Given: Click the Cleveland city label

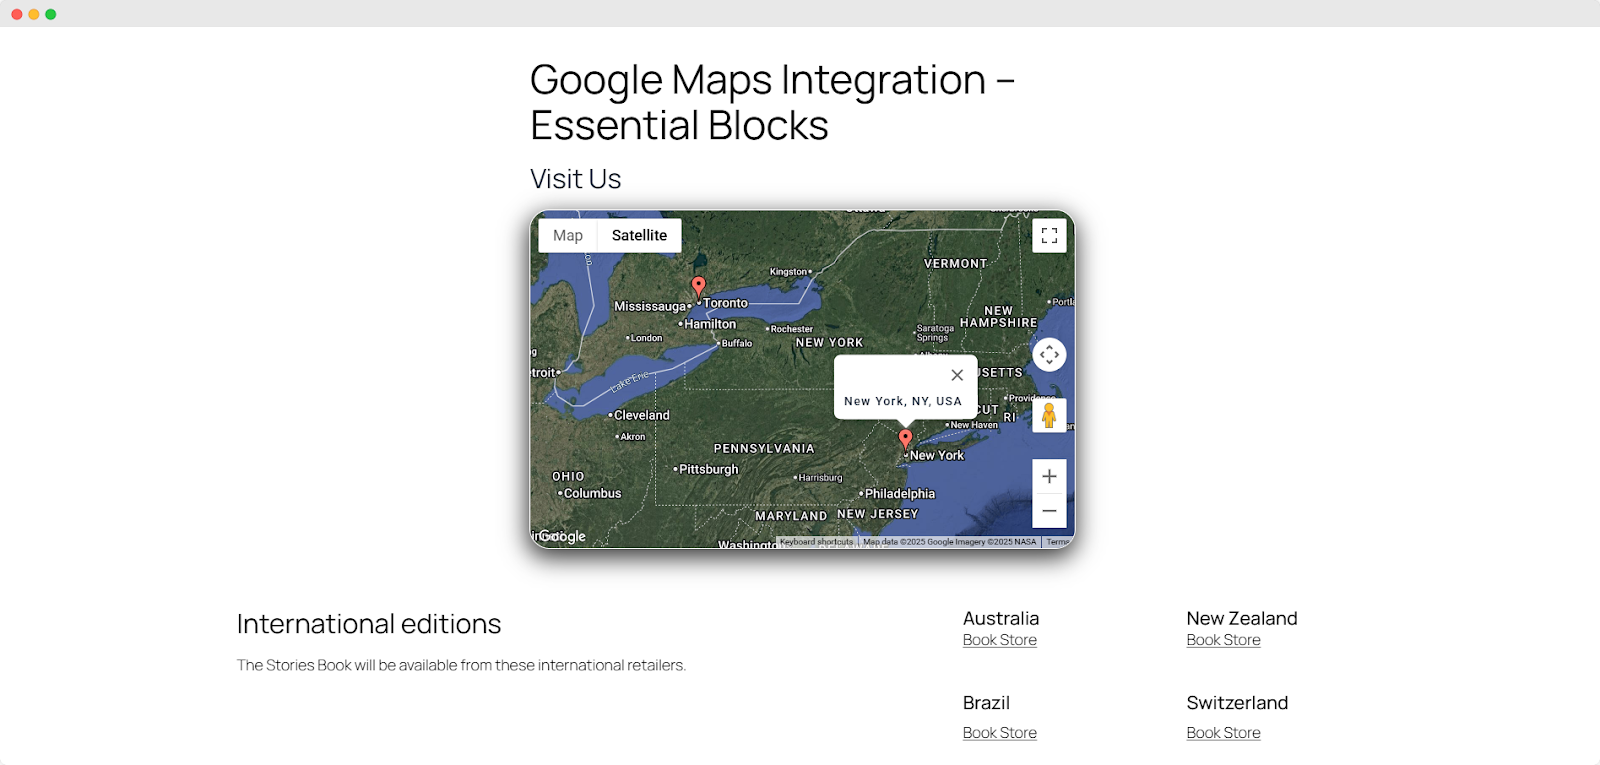Looking at the screenshot, I should click(x=642, y=415).
